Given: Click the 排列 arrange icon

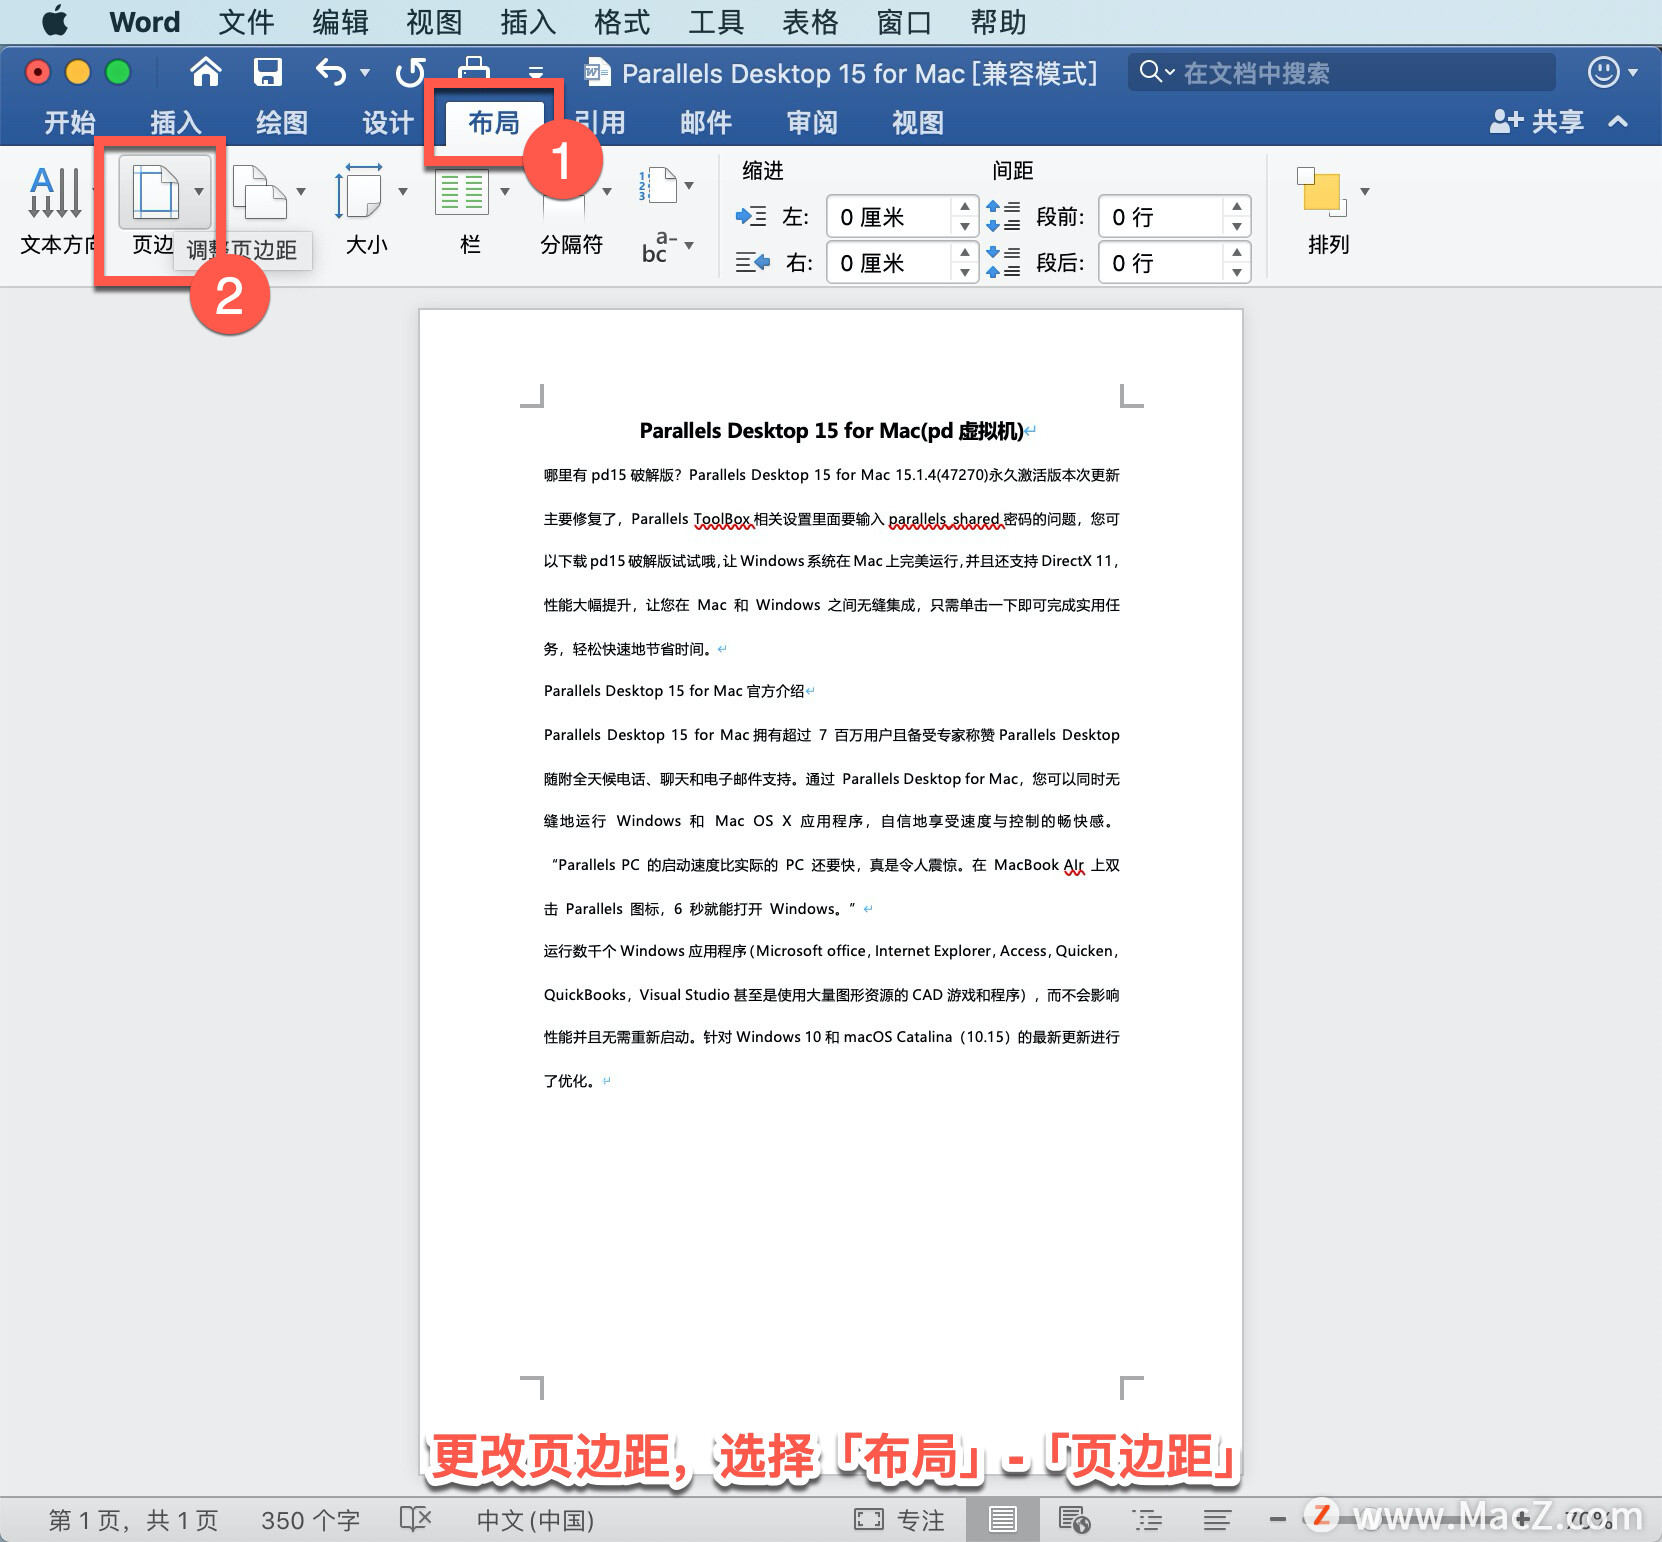Looking at the screenshot, I should pos(1322,192).
